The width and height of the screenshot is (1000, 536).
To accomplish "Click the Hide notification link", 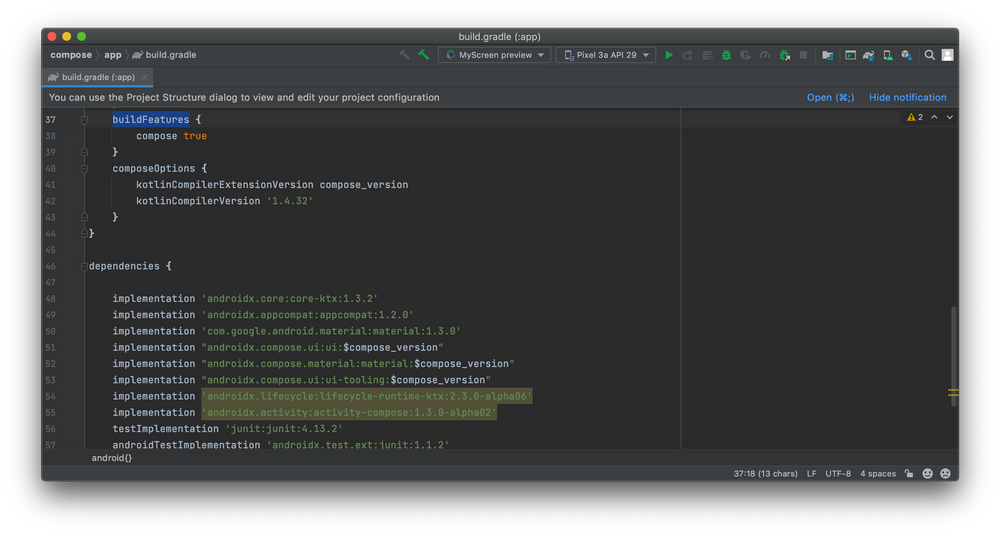I will (907, 98).
